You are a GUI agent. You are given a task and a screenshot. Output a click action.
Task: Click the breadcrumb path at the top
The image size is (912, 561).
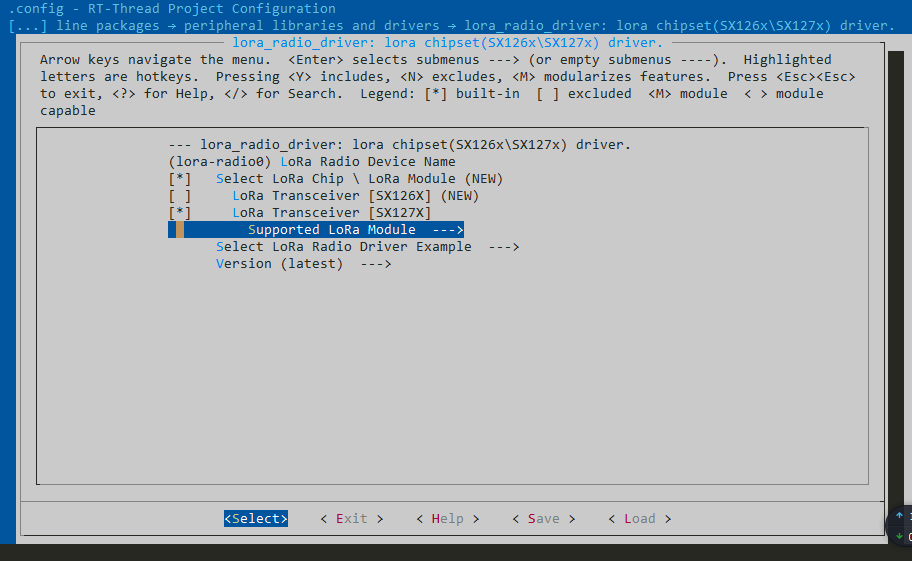(x=452, y=26)
